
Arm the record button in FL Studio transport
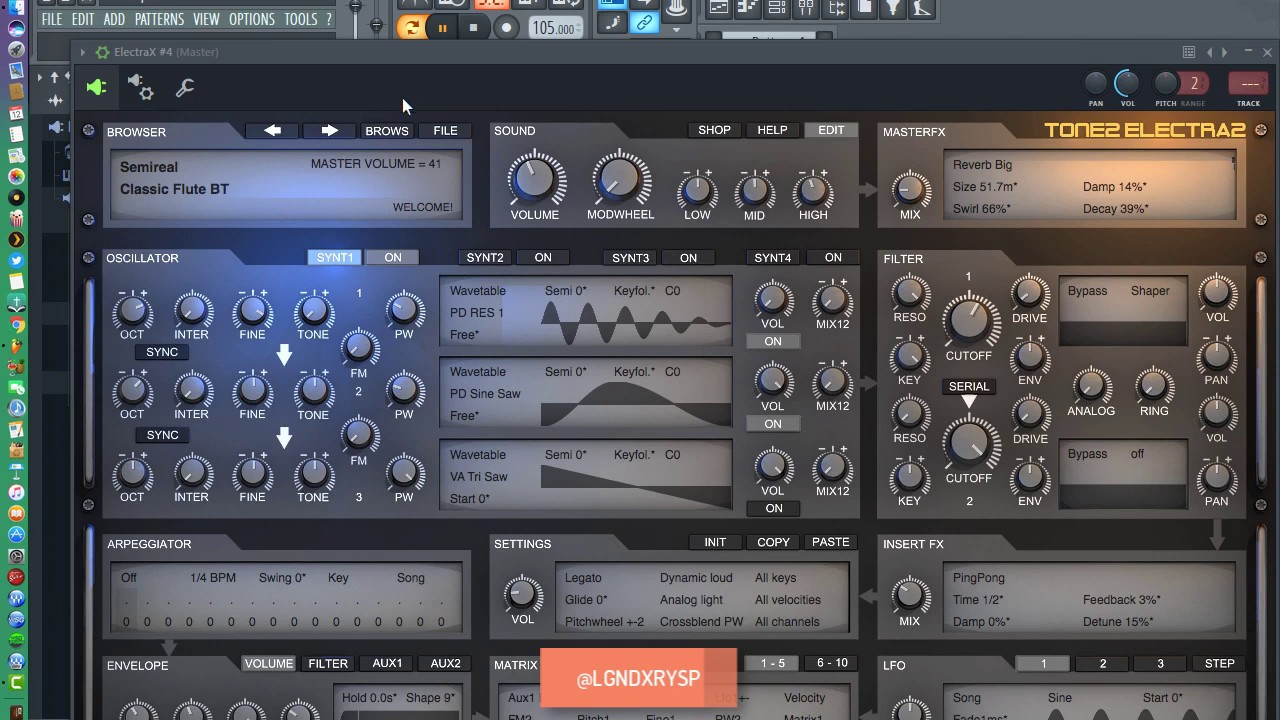click(506, 28)
